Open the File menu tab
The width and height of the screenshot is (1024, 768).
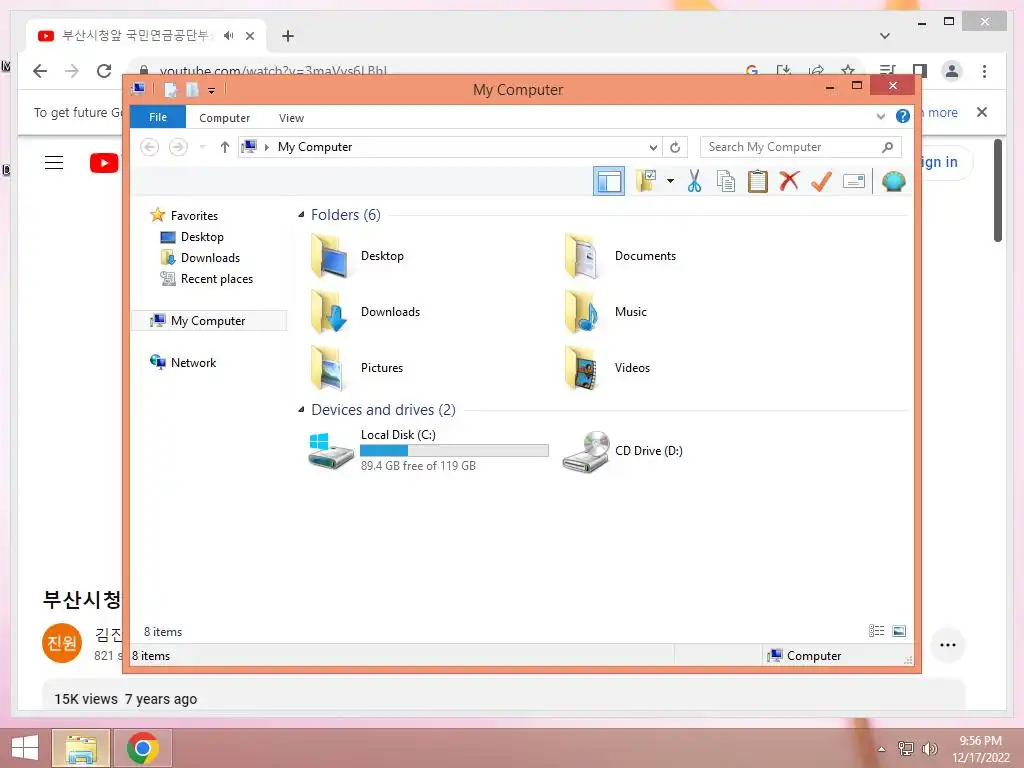pyautogui.click(x=158, y=117)
